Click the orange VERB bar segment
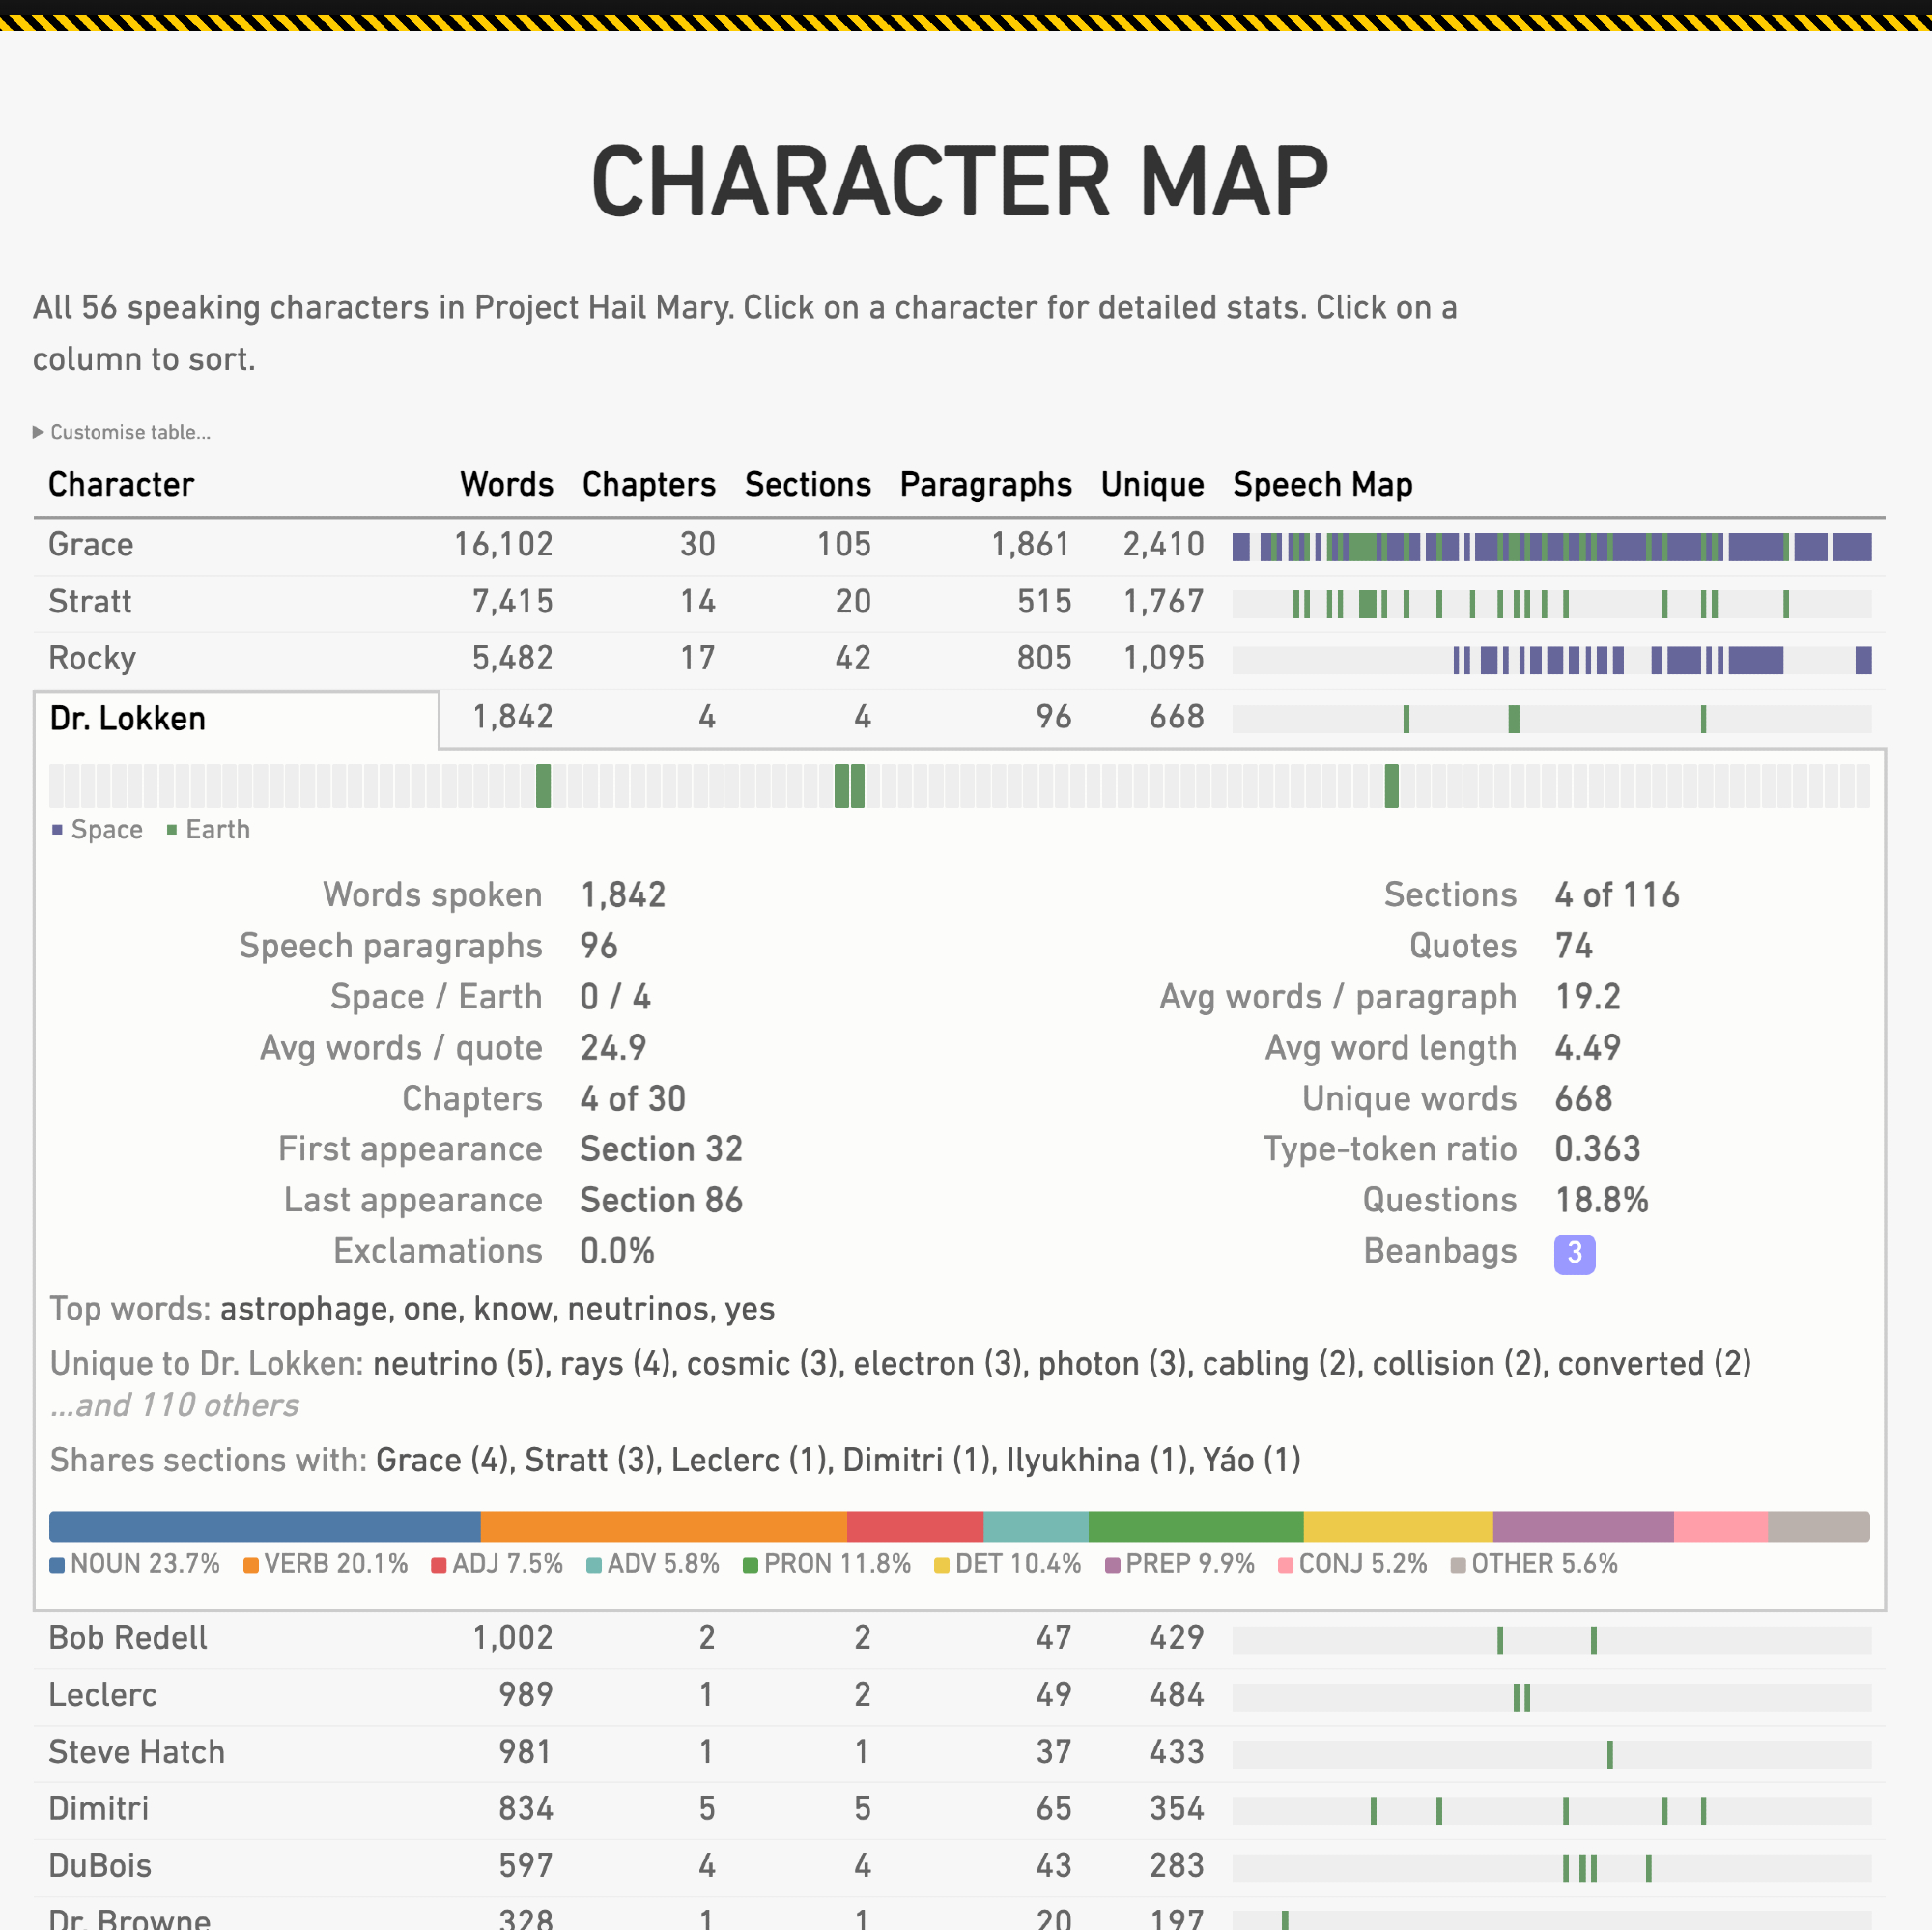The height and width of the screenshot is (1930, 1932). click(x=663, y=1527)
